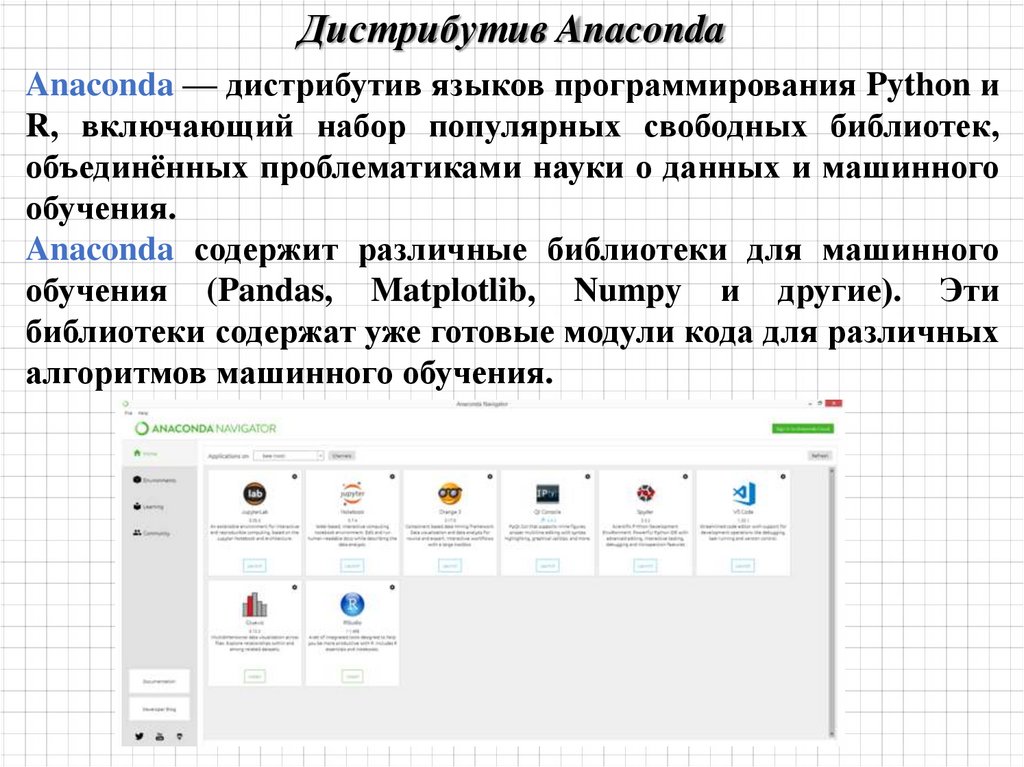The image size is (1024, 767).
Task: Click the VS Code app icon
Action: [x=743, y=493]
